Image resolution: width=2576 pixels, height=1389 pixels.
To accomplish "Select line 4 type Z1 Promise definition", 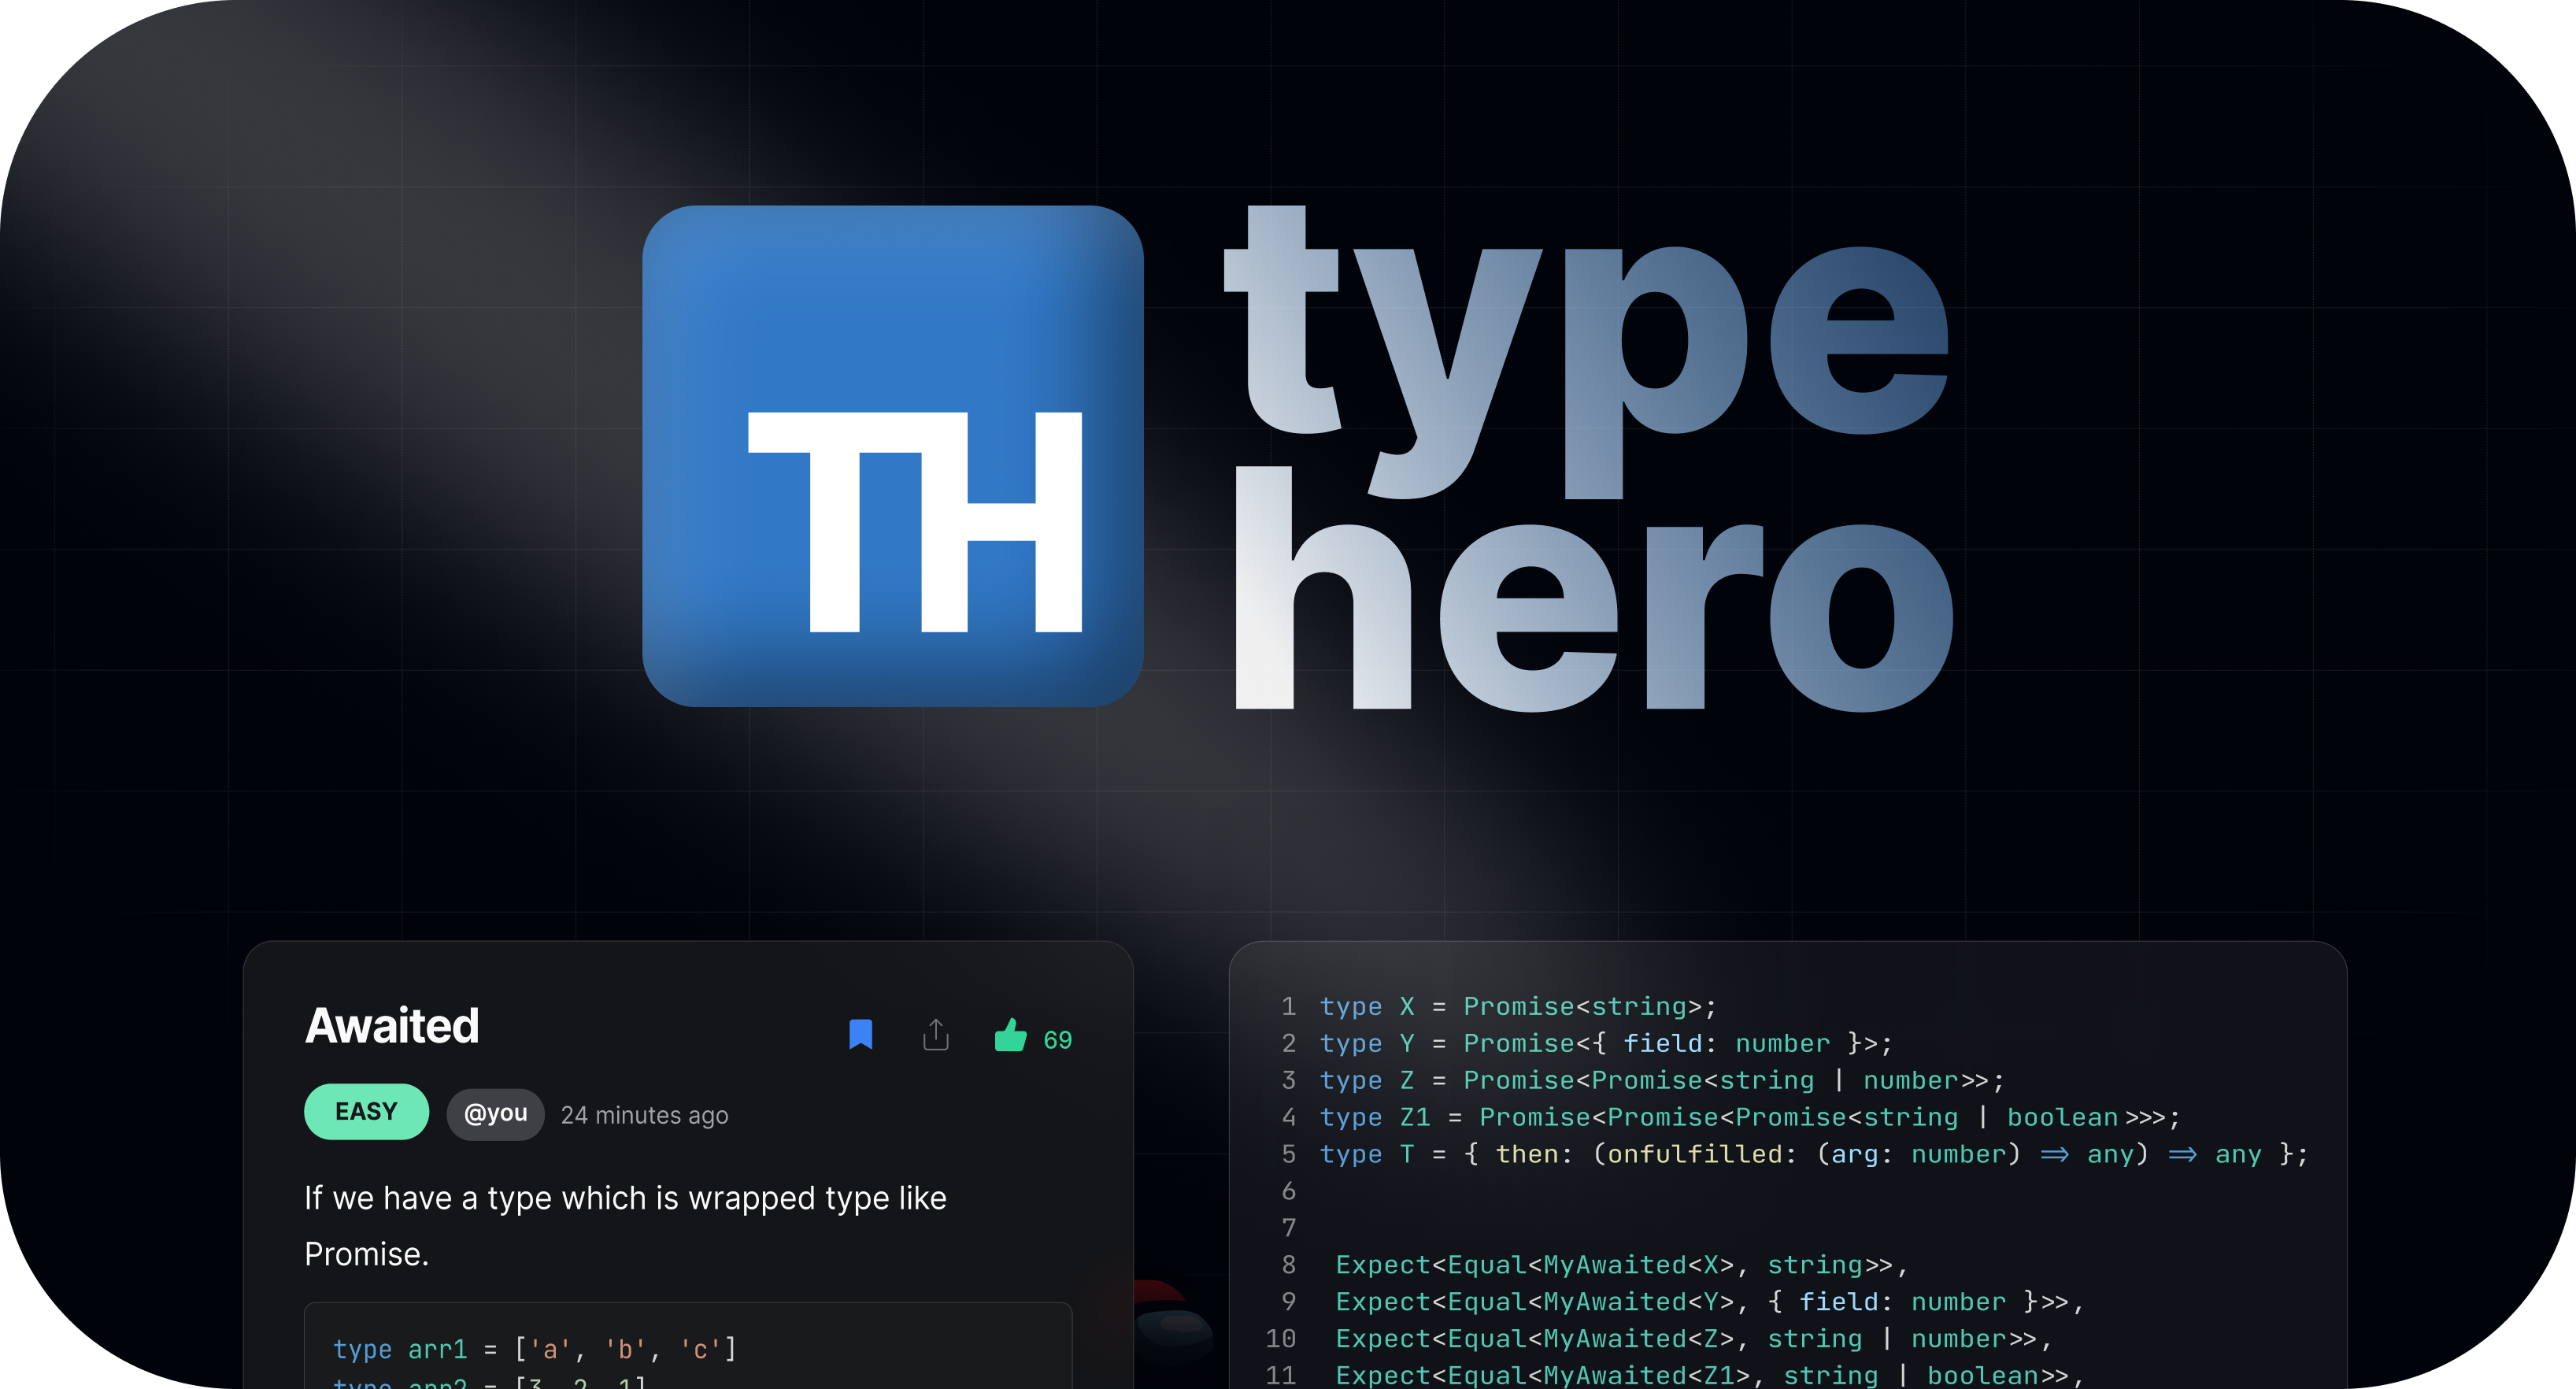I will 1745,1117.
